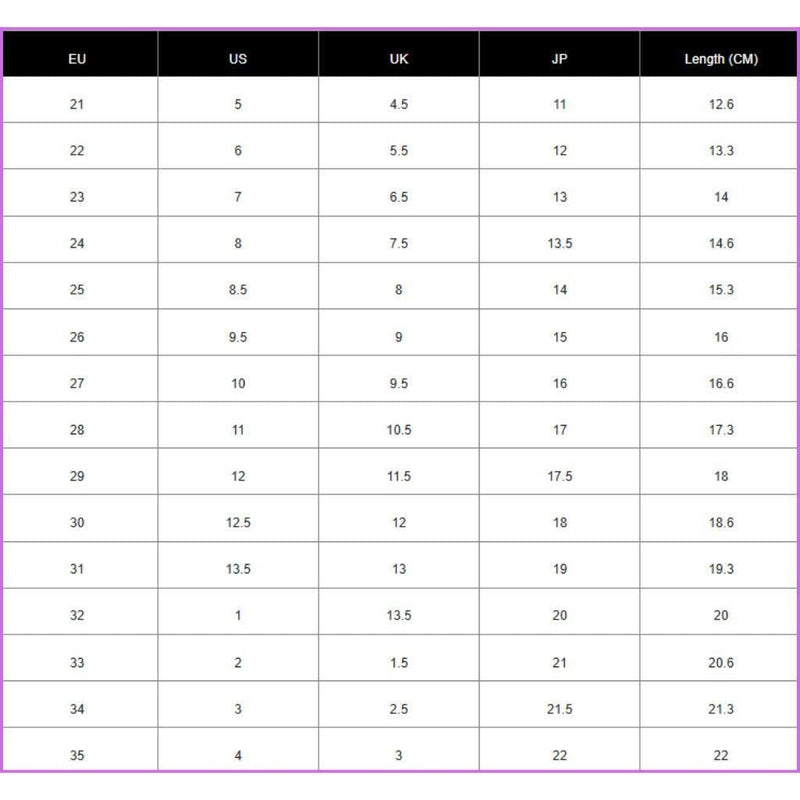This screenshot has width=800, height=800.
Task: Select the 15.3 length cell
Action: pos(721,290)
